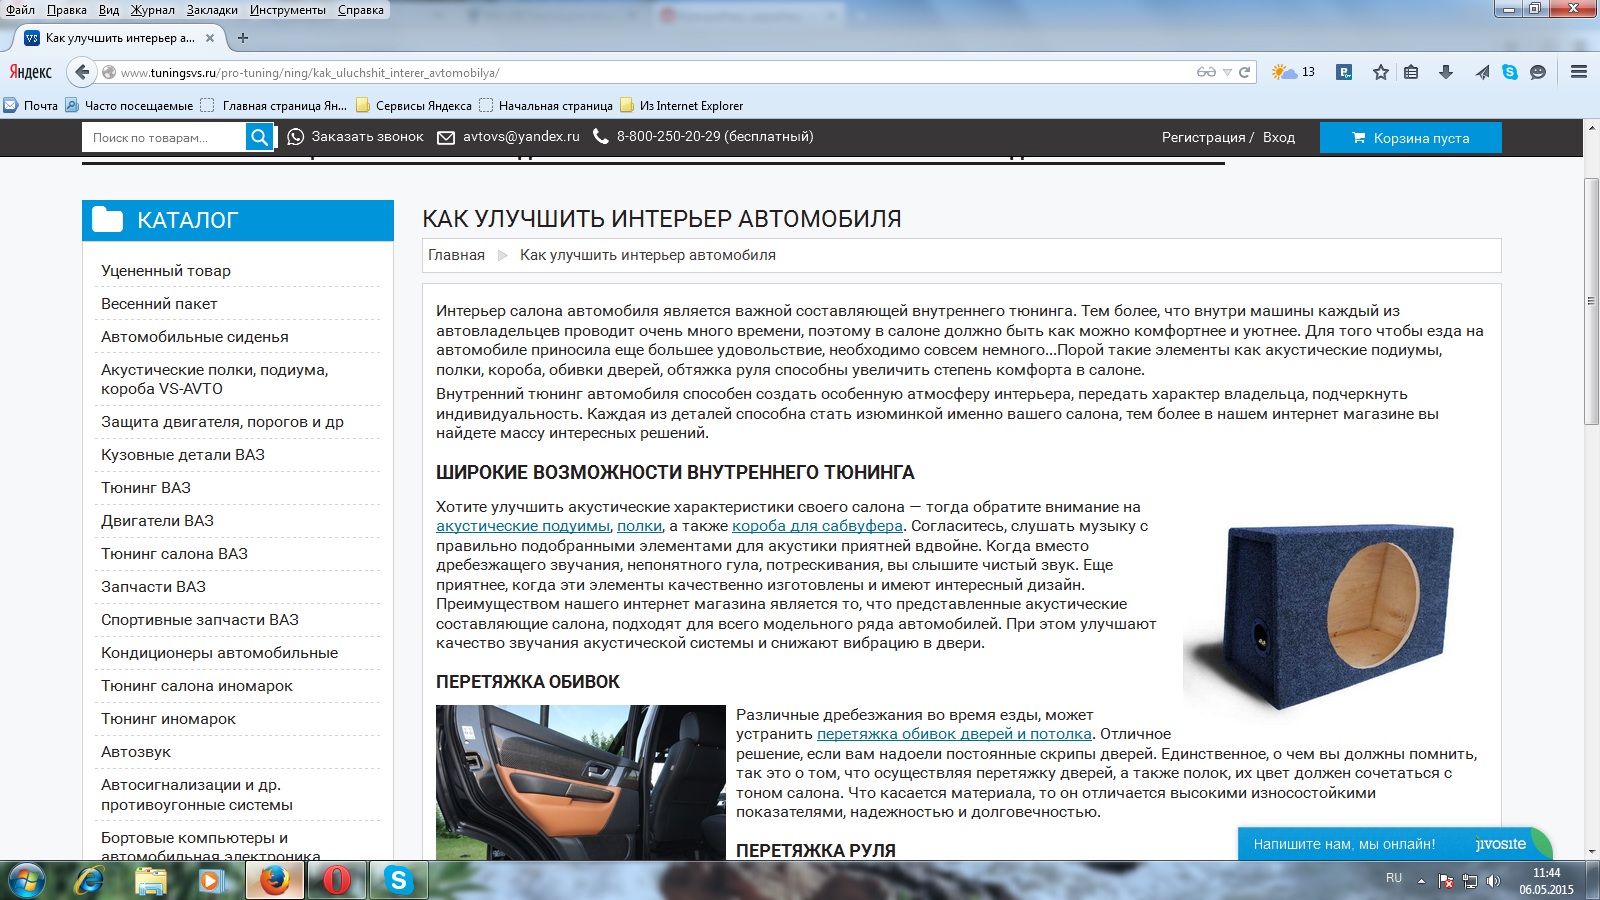This screenshot has width=1600, height=900.
Task: Open Из Internet Explorer bookmark folder
Action: tap(682, 105)
